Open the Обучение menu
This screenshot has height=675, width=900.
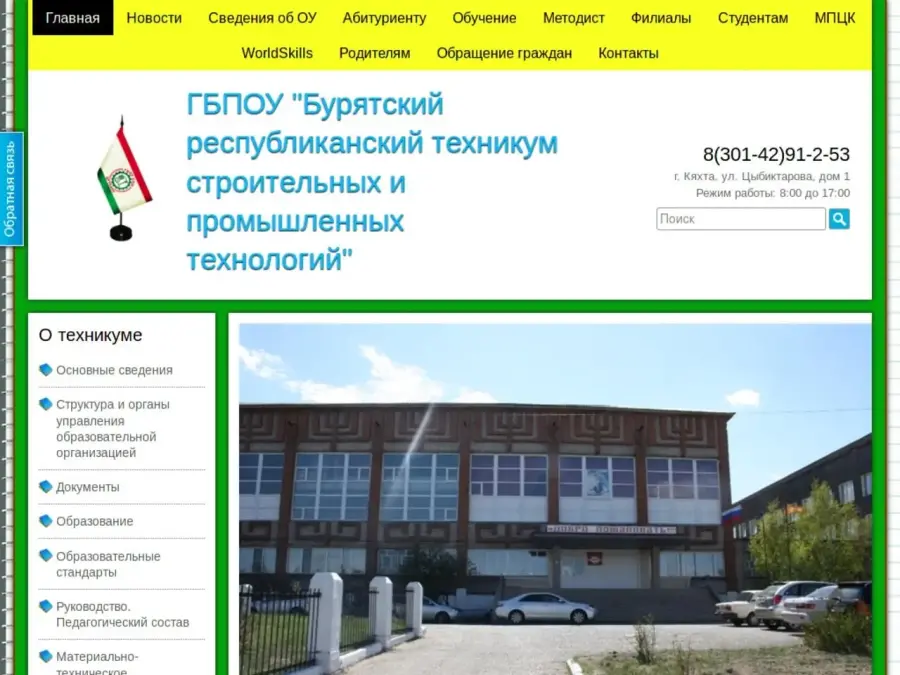tap(484, 18)
